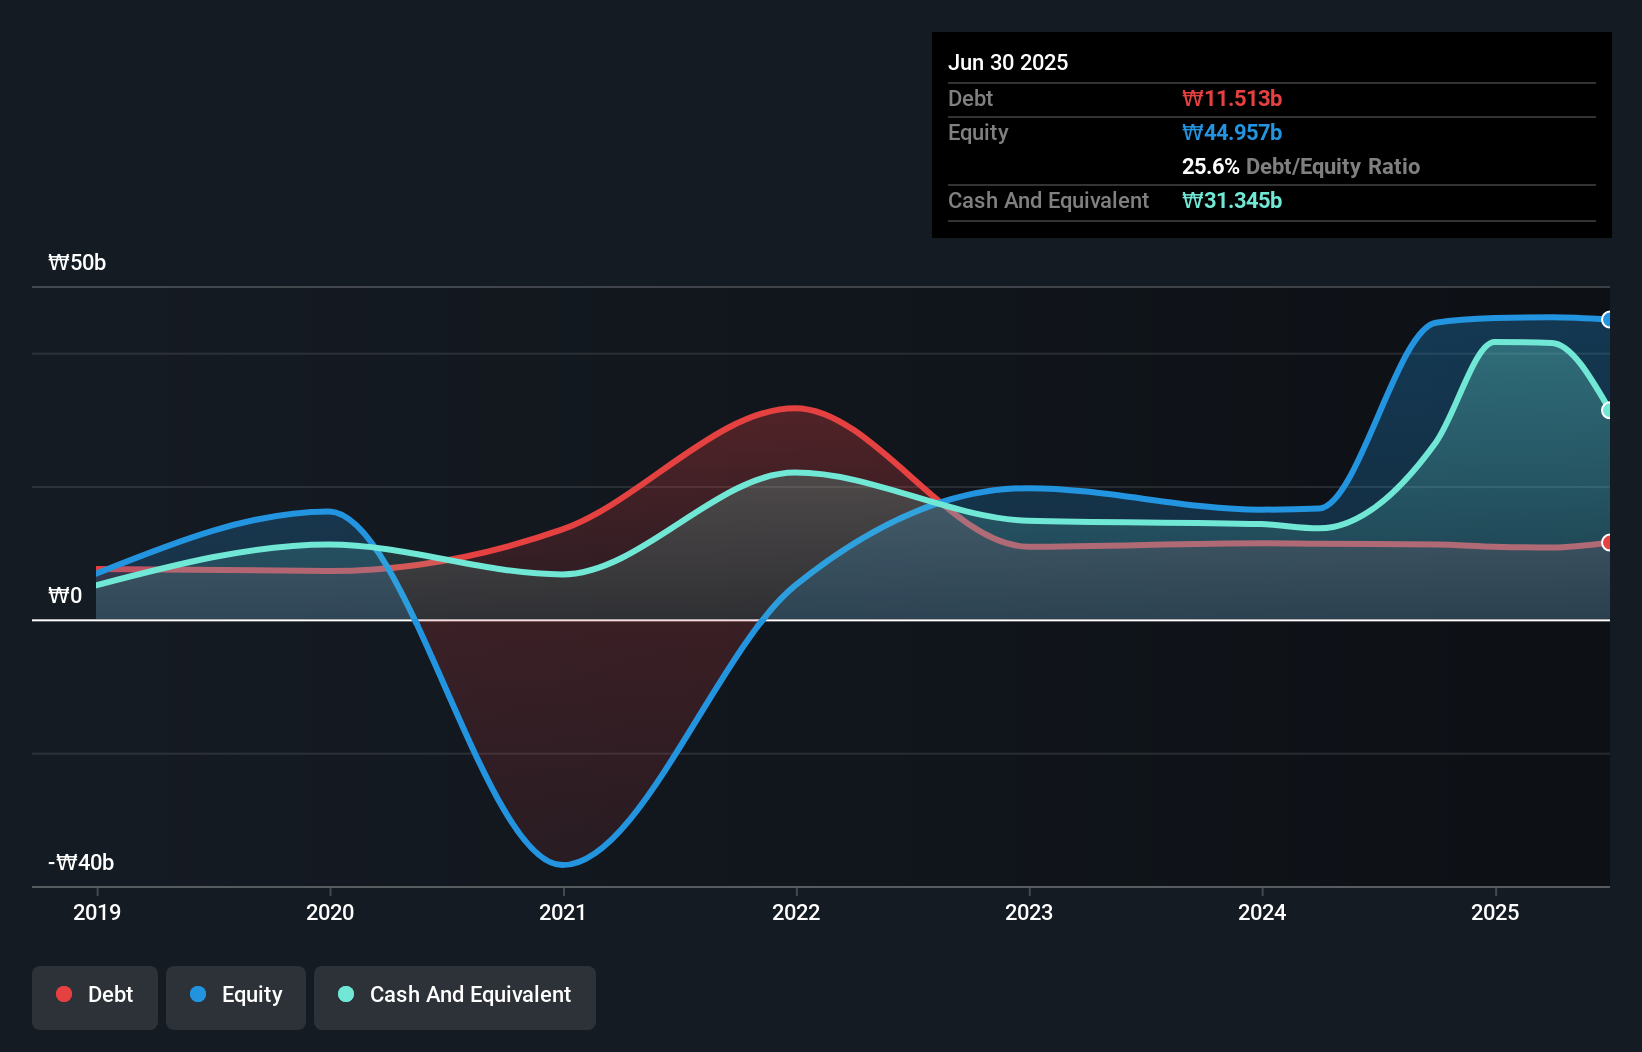Select the blue Equity endpoint marker on chart
This screenshot has height=1052, width=1642.
pos(1607,320)
